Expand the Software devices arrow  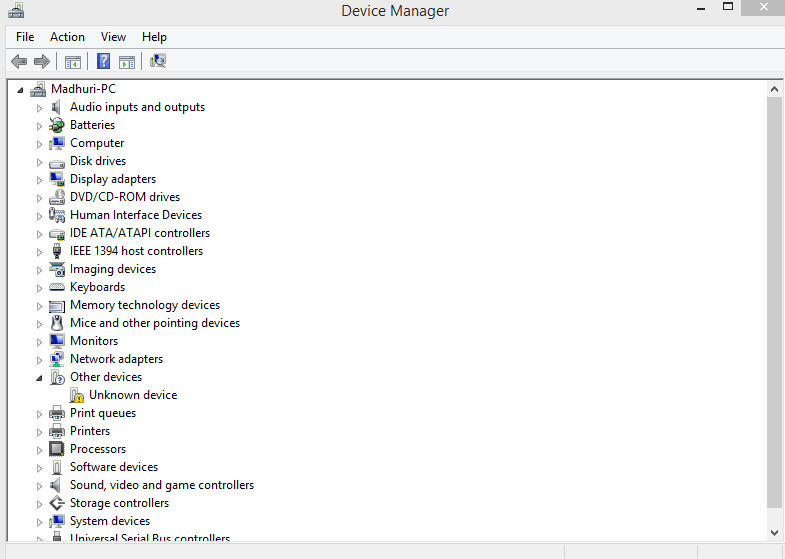39,468
